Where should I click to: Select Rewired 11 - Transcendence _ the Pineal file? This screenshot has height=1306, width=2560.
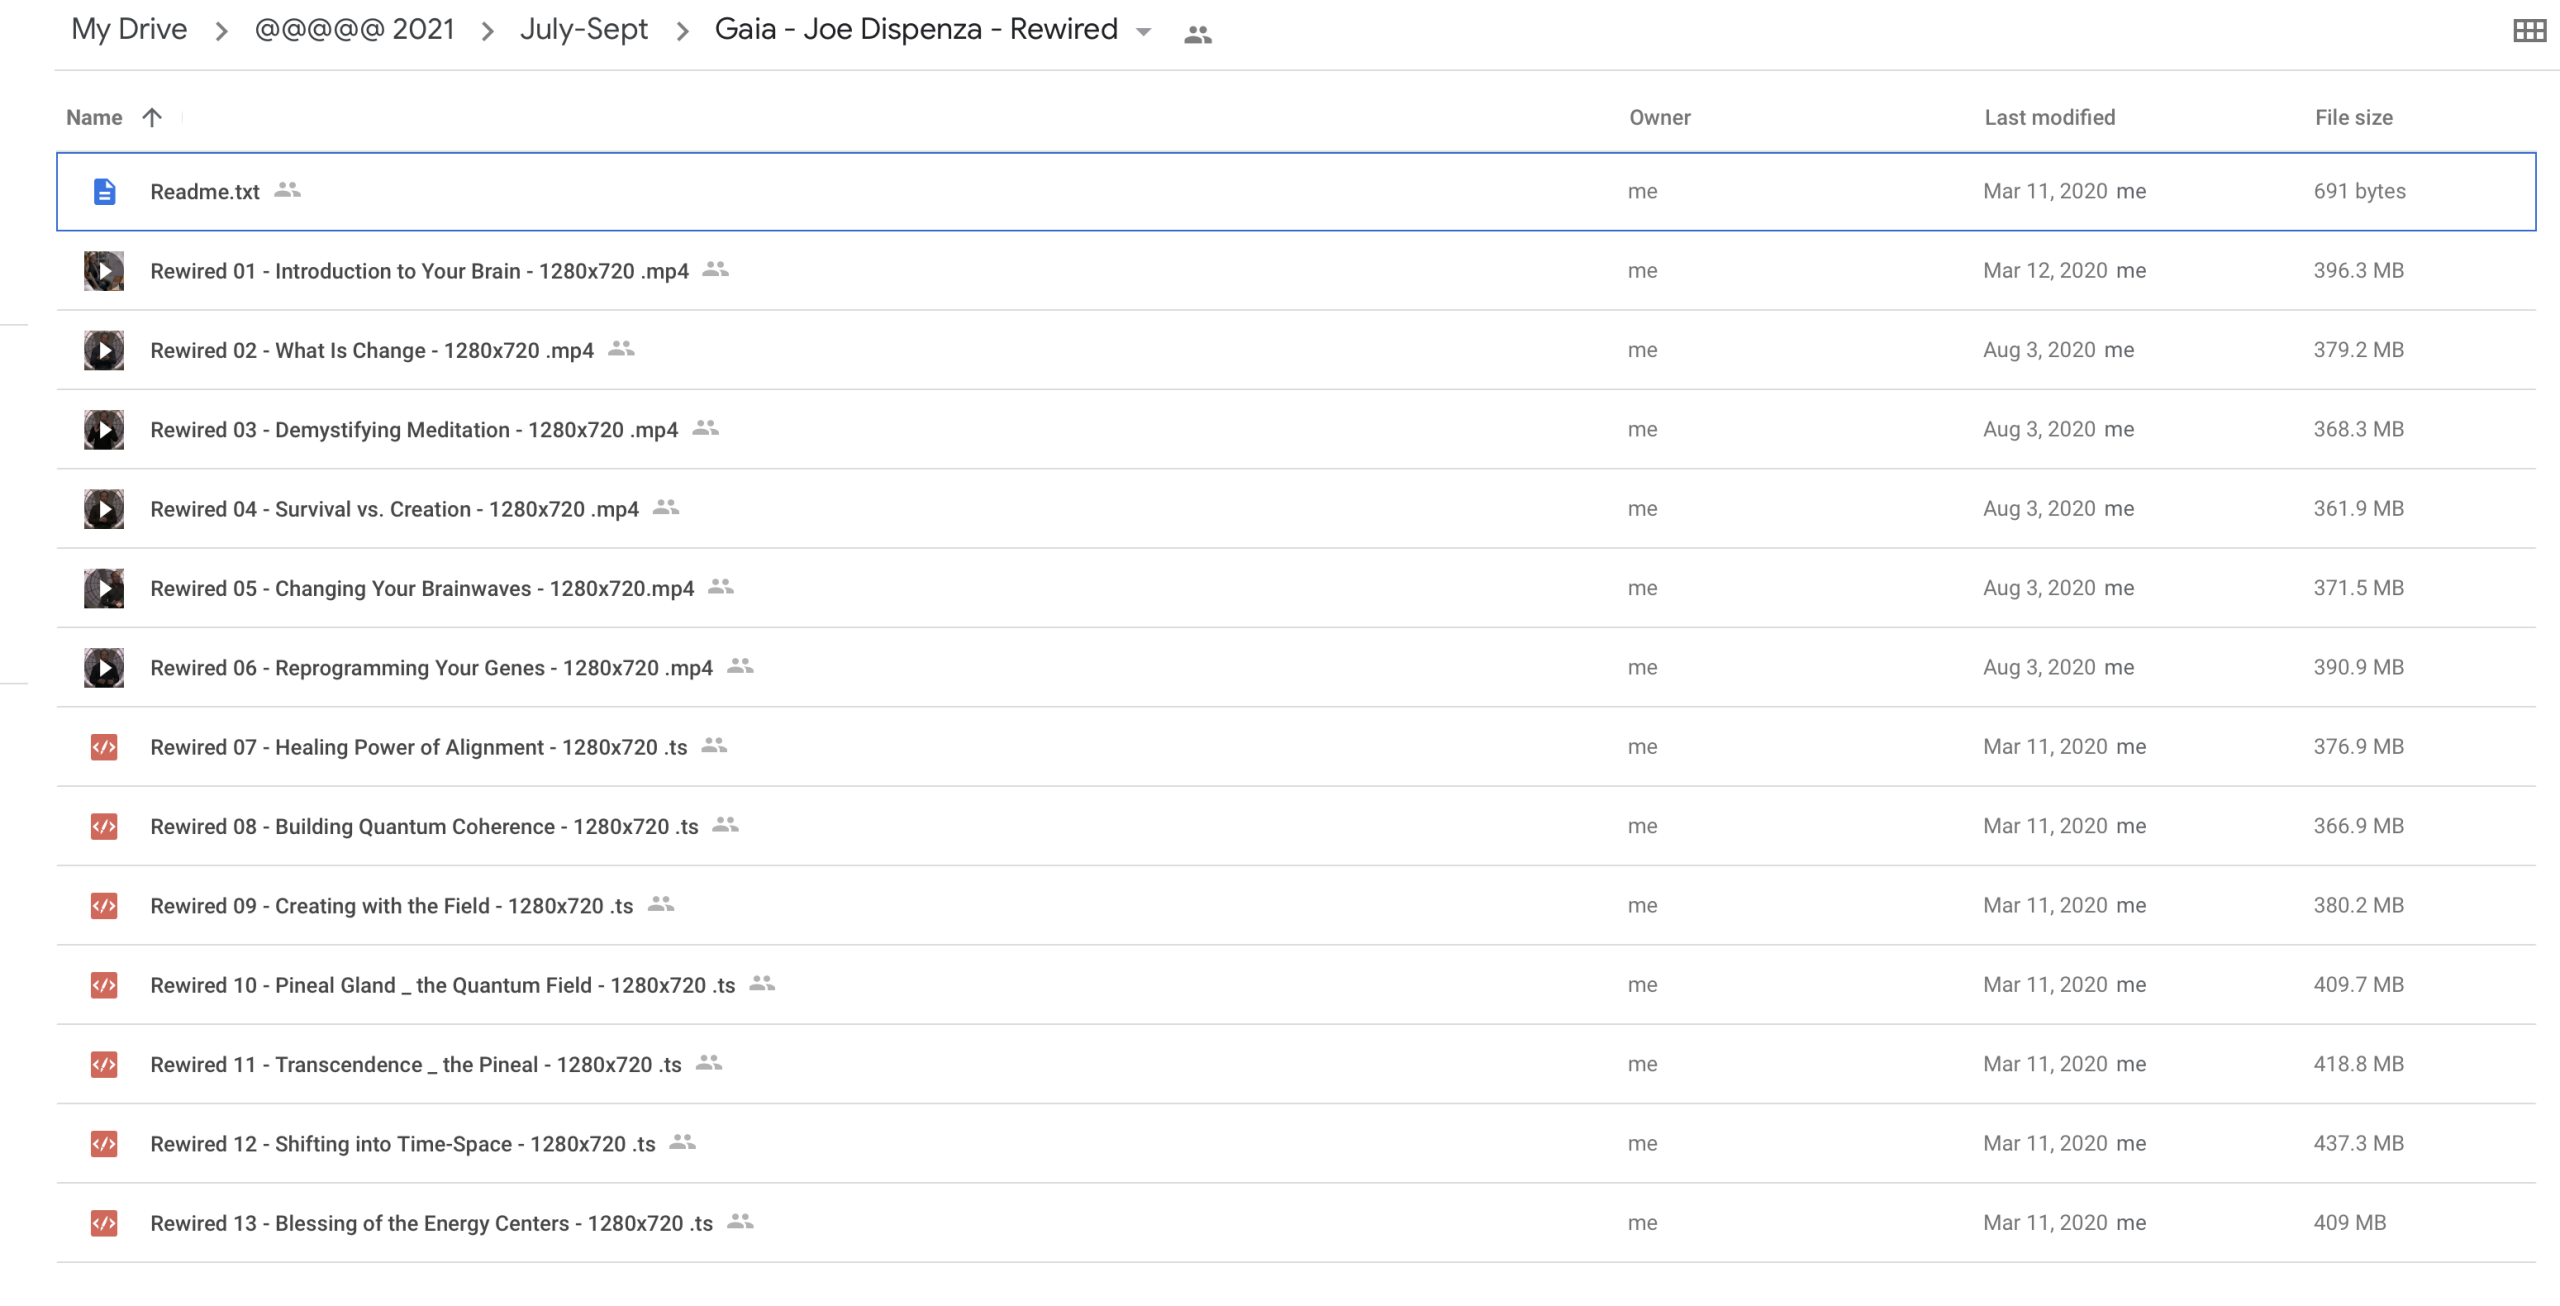click(416, 1064)
